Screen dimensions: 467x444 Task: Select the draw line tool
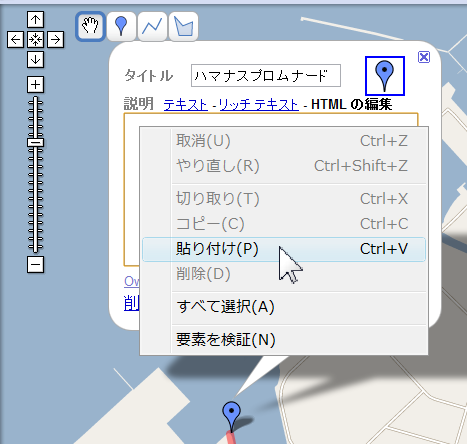152,26
